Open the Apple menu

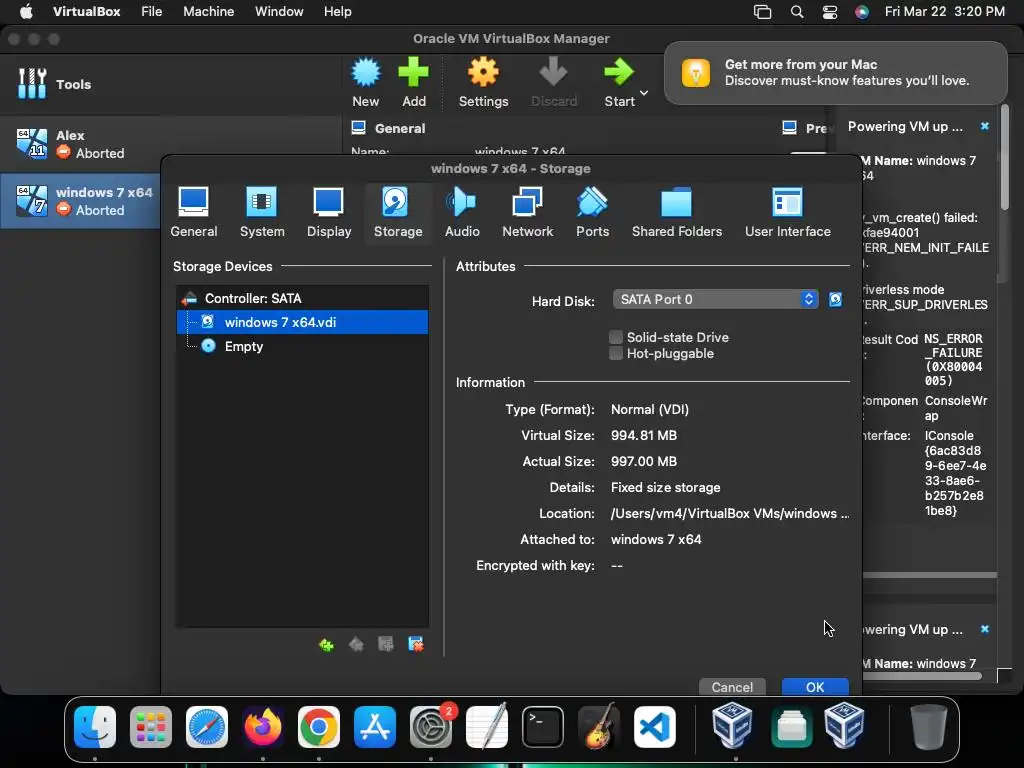point(26,12)
